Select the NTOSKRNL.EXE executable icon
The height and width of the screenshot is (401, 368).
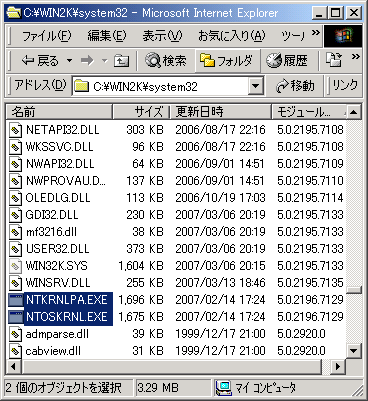click(15, 317)
